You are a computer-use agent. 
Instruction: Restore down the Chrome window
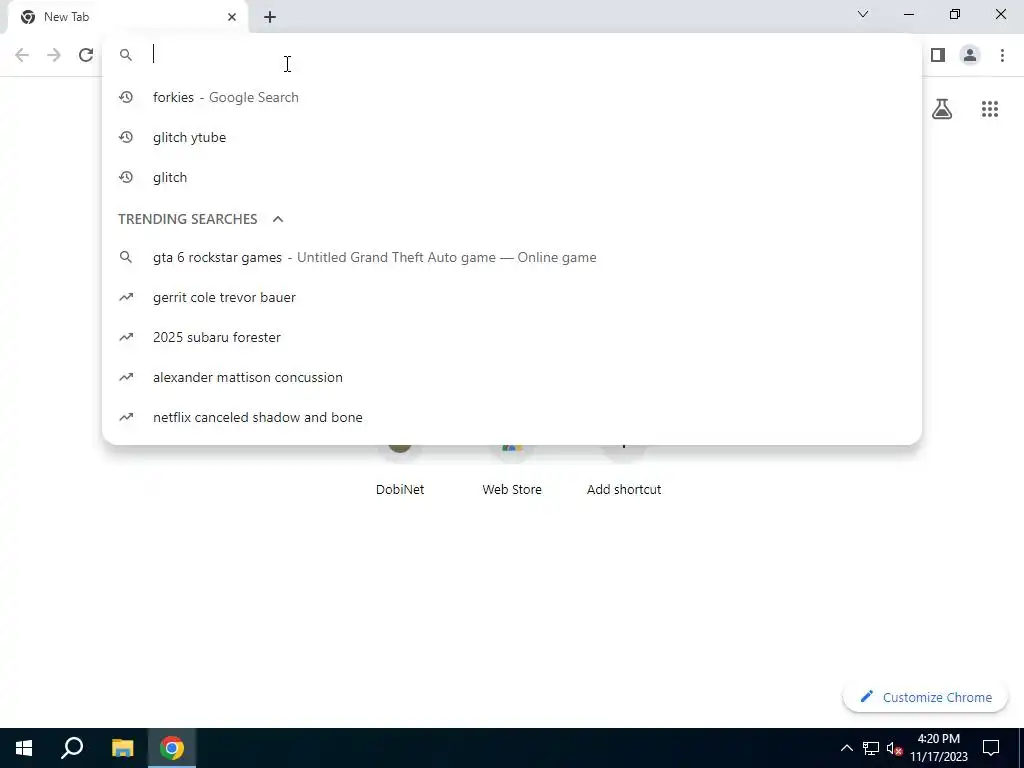pos(955,14)
